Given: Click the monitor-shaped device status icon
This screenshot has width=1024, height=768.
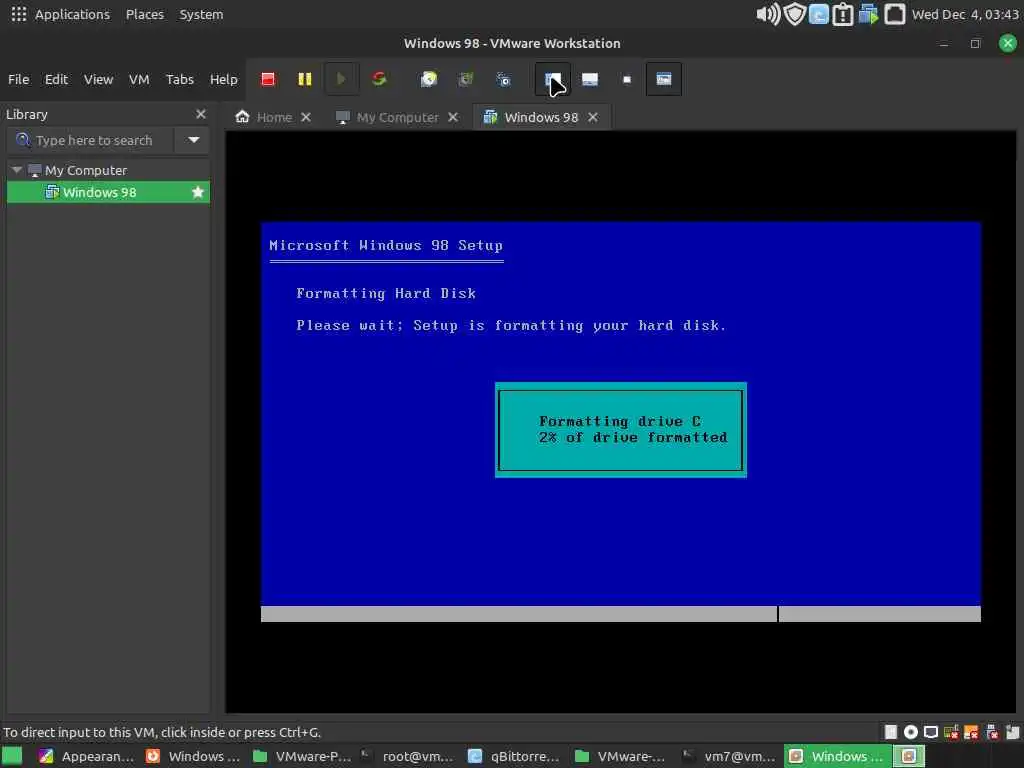Looking at the screenshot, I should tap(931, 732).
